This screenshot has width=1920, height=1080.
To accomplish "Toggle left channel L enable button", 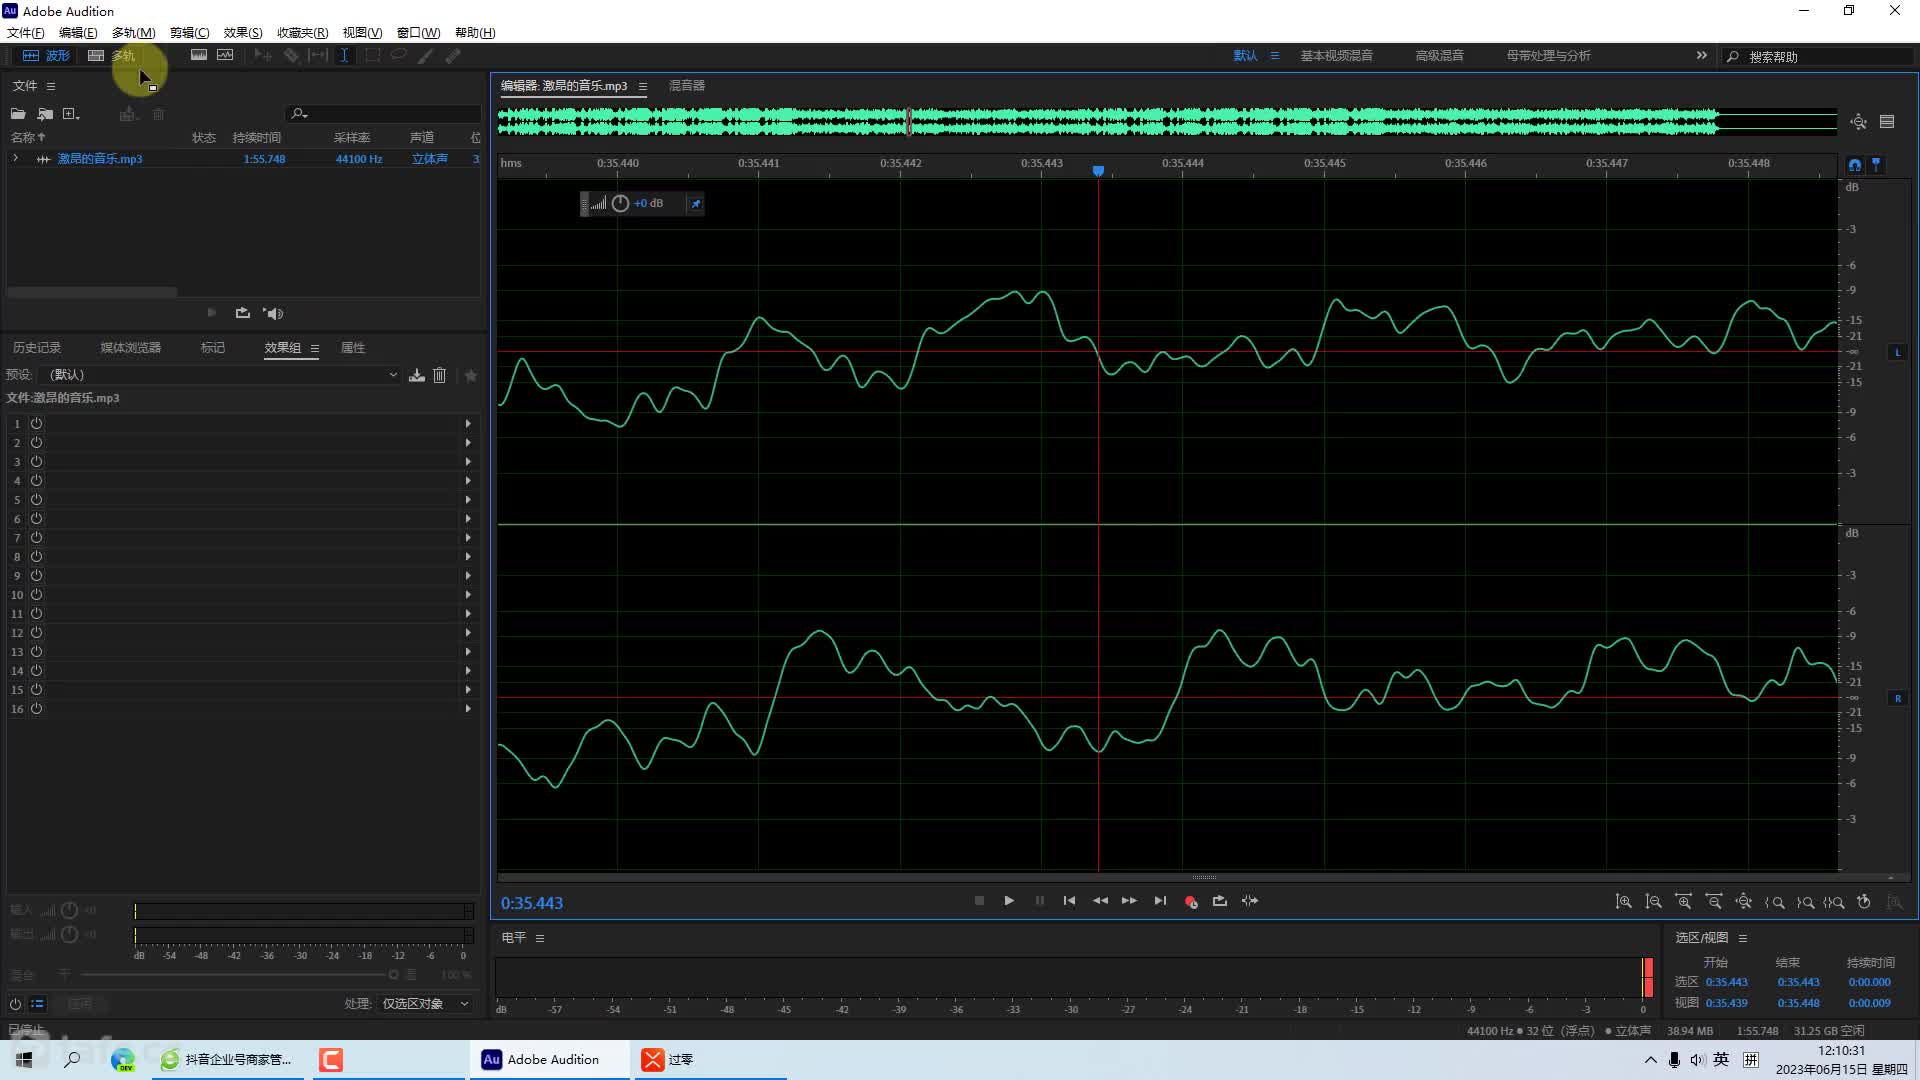I will pos(1897,352).
